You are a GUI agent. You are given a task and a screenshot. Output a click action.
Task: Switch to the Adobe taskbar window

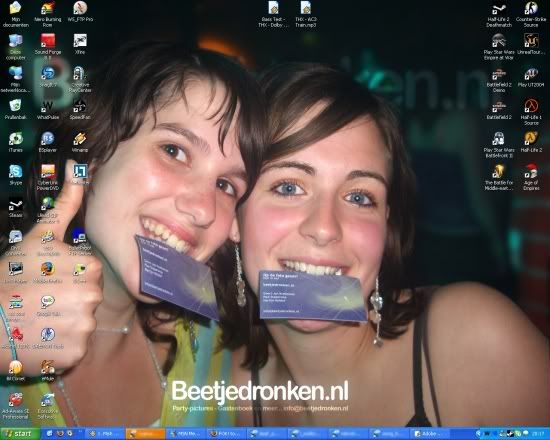(x=431, y=434)
